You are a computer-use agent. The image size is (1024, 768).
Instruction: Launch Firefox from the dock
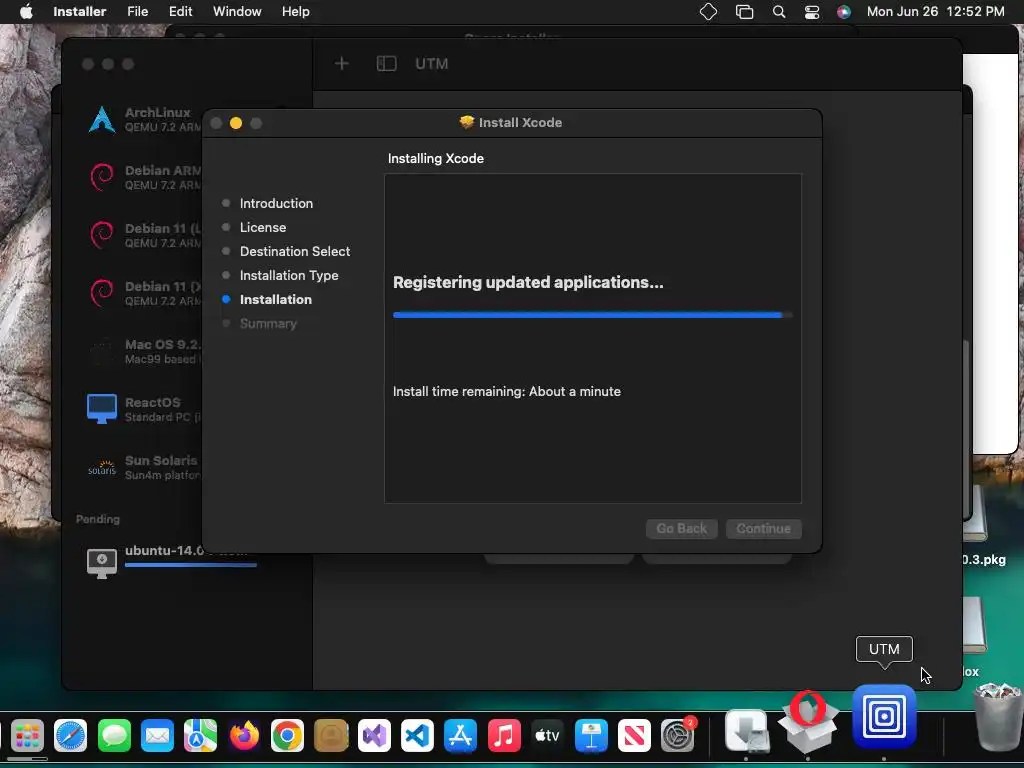click(x=244, y=736)
